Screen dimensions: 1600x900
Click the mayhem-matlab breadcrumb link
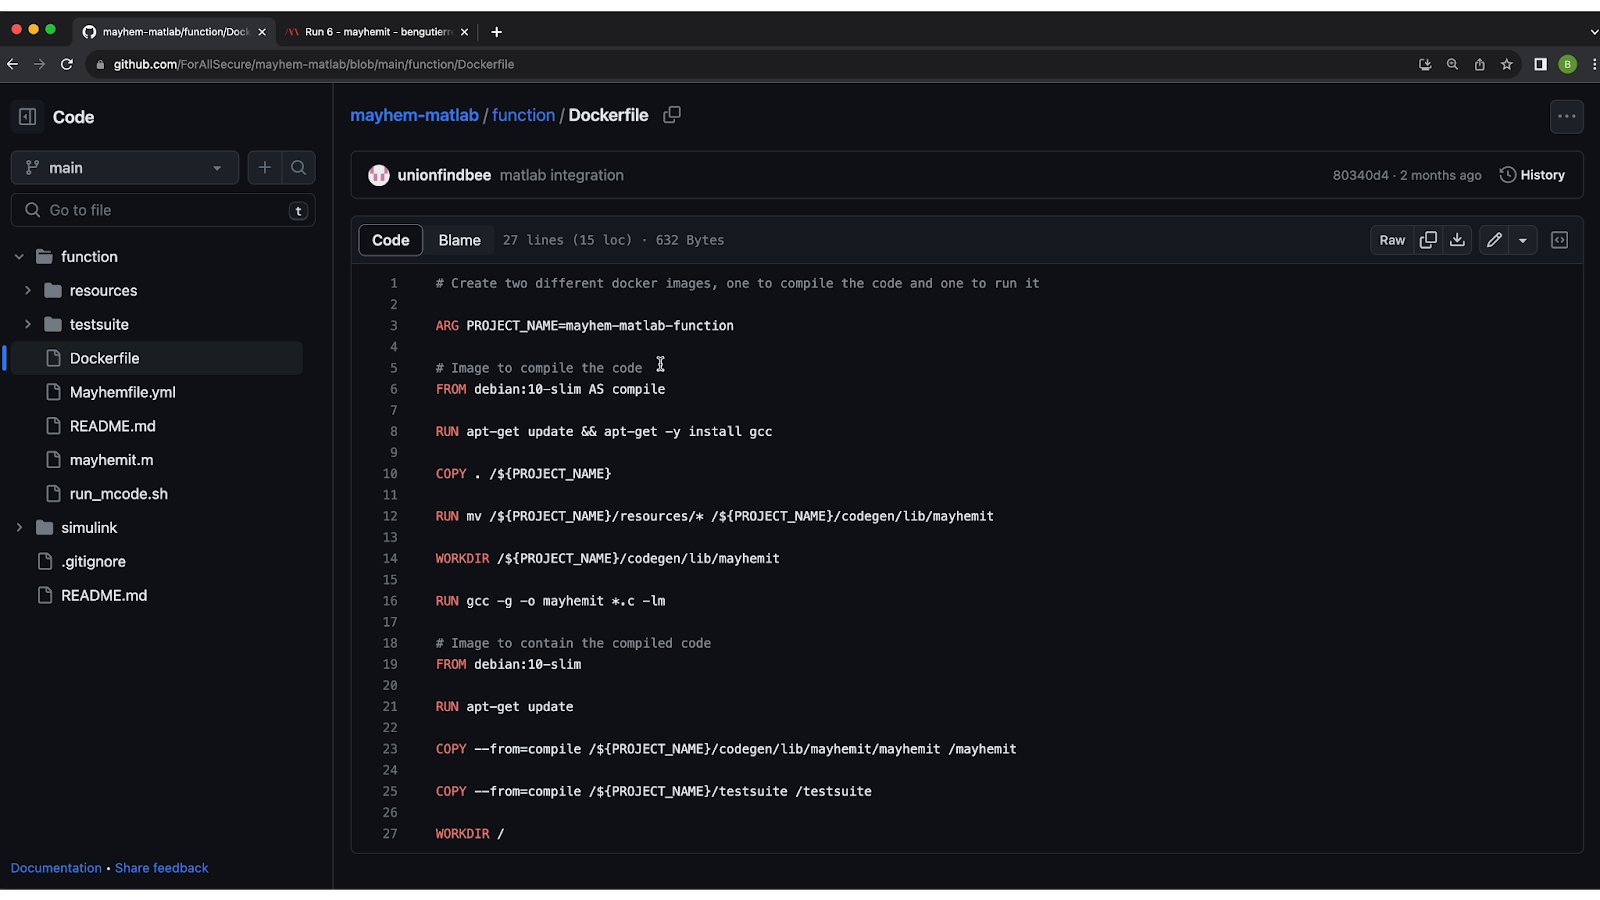point(414,115)
